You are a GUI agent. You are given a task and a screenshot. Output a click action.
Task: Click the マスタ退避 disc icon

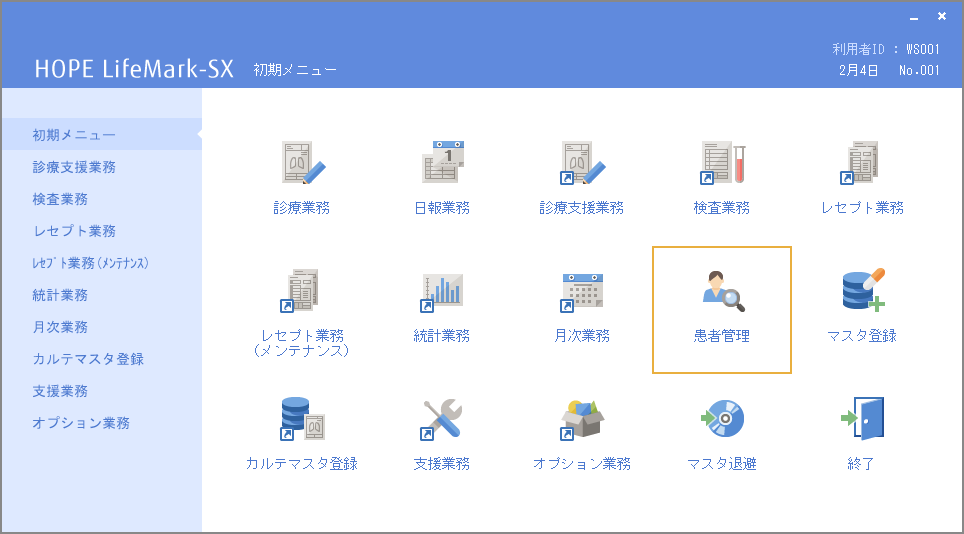[723, 419]
